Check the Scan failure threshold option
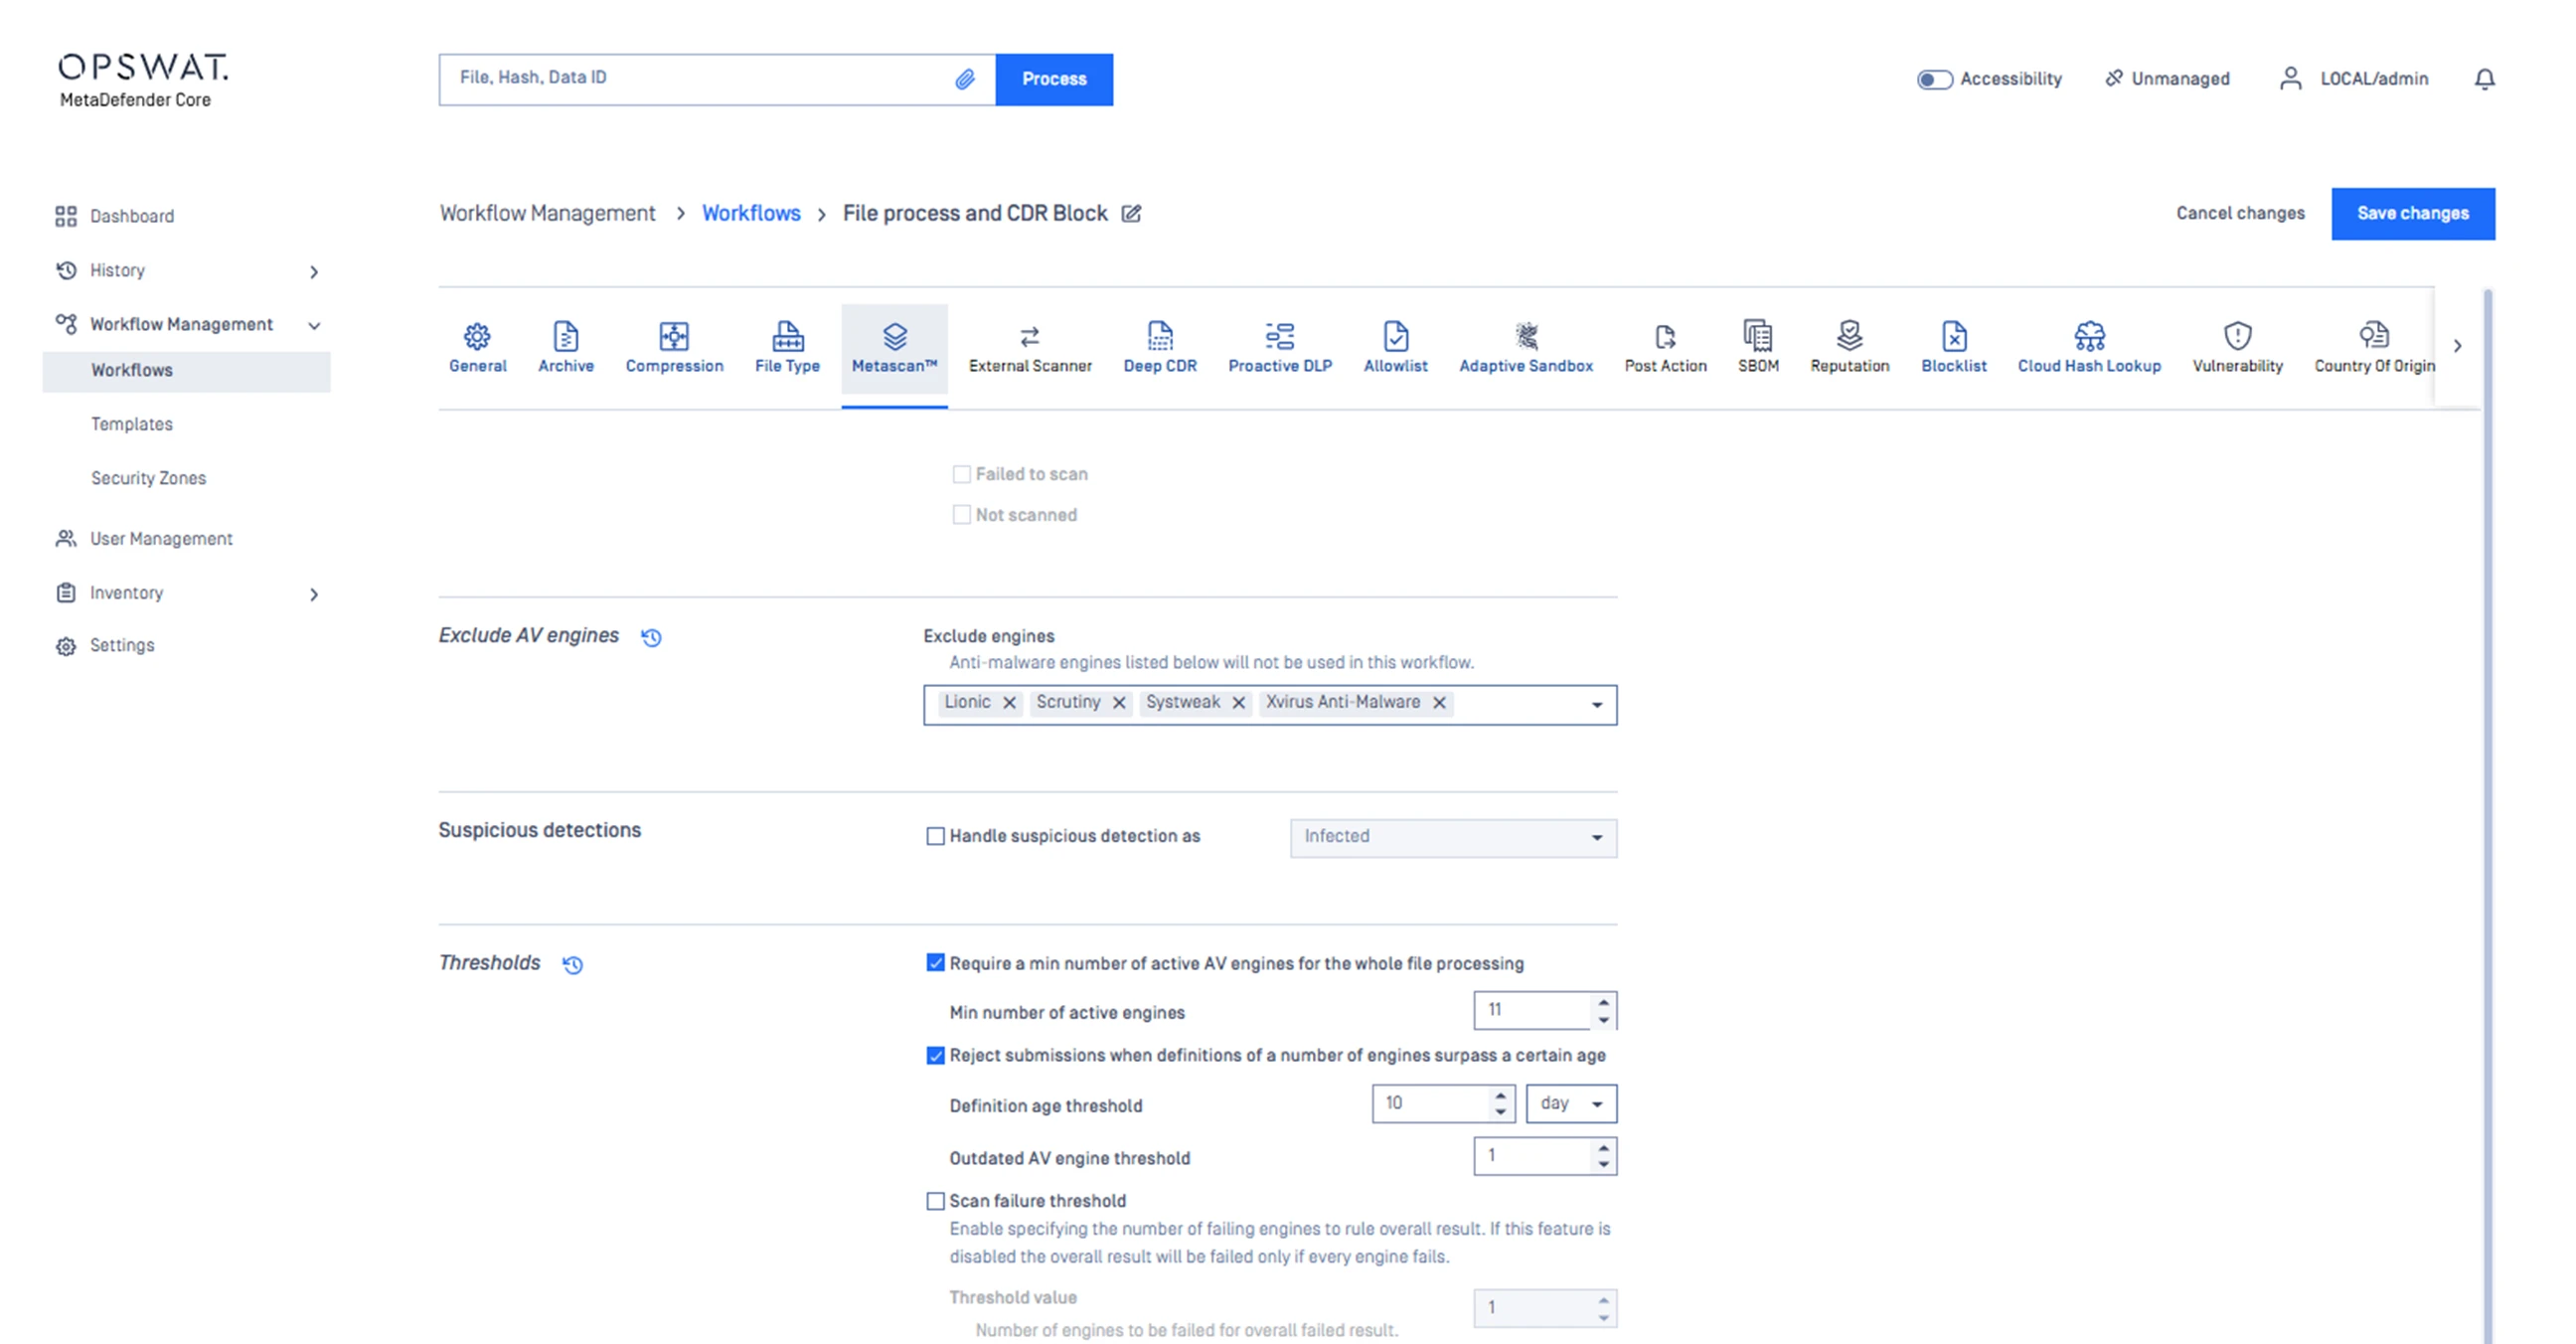The height and width of the screenshot is (1344, 2576). pyautogui.click(x=935, y=1201)
